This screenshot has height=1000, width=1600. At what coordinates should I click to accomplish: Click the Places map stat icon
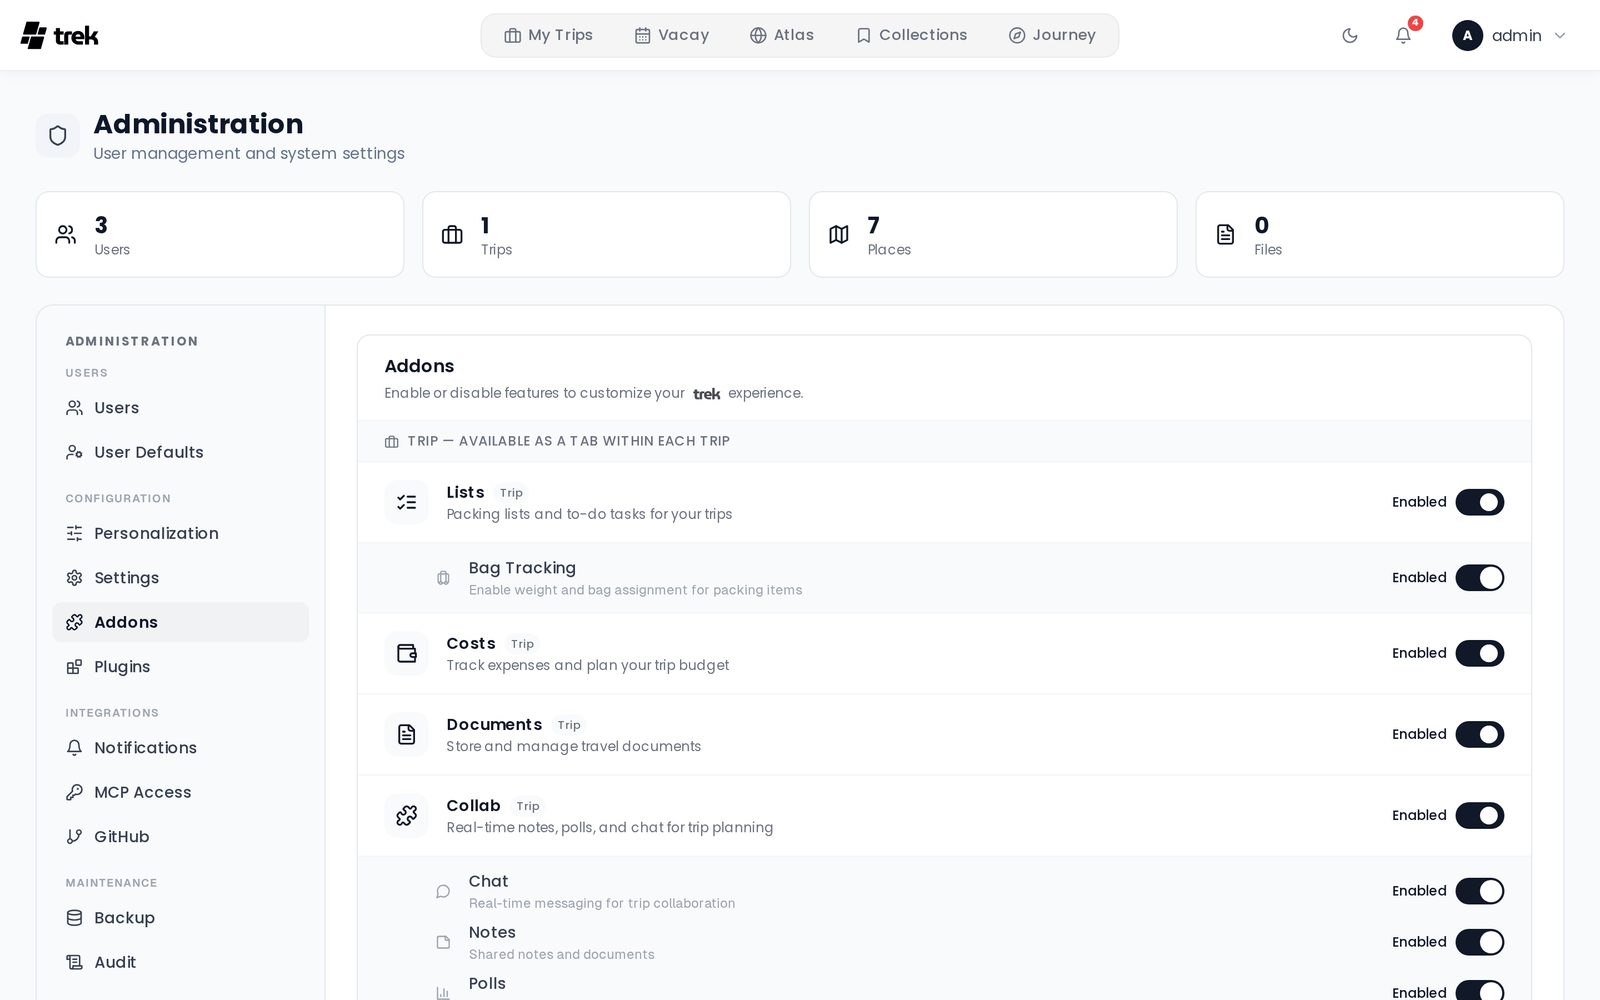click(839, 234)
